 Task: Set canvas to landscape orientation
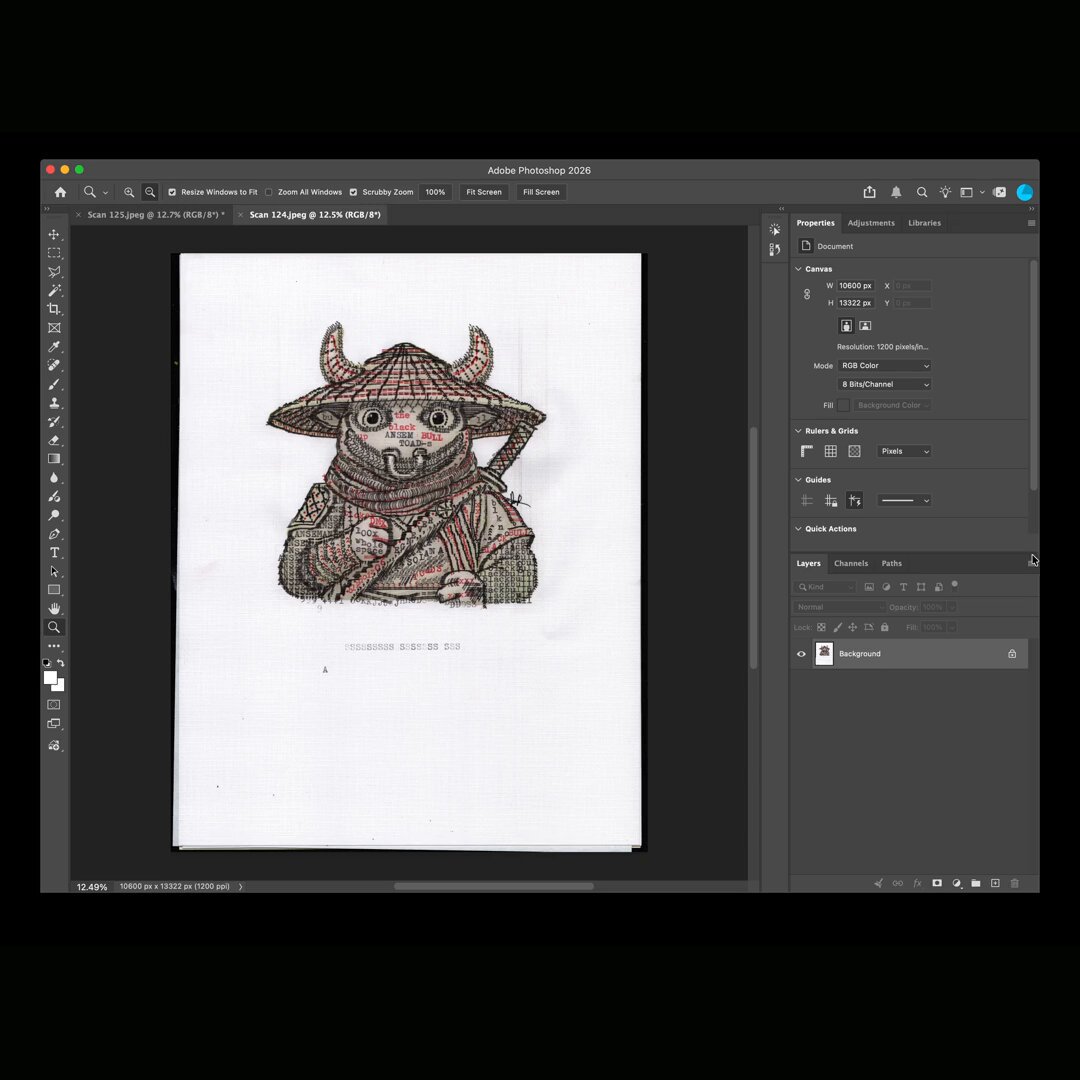[865, 326]
